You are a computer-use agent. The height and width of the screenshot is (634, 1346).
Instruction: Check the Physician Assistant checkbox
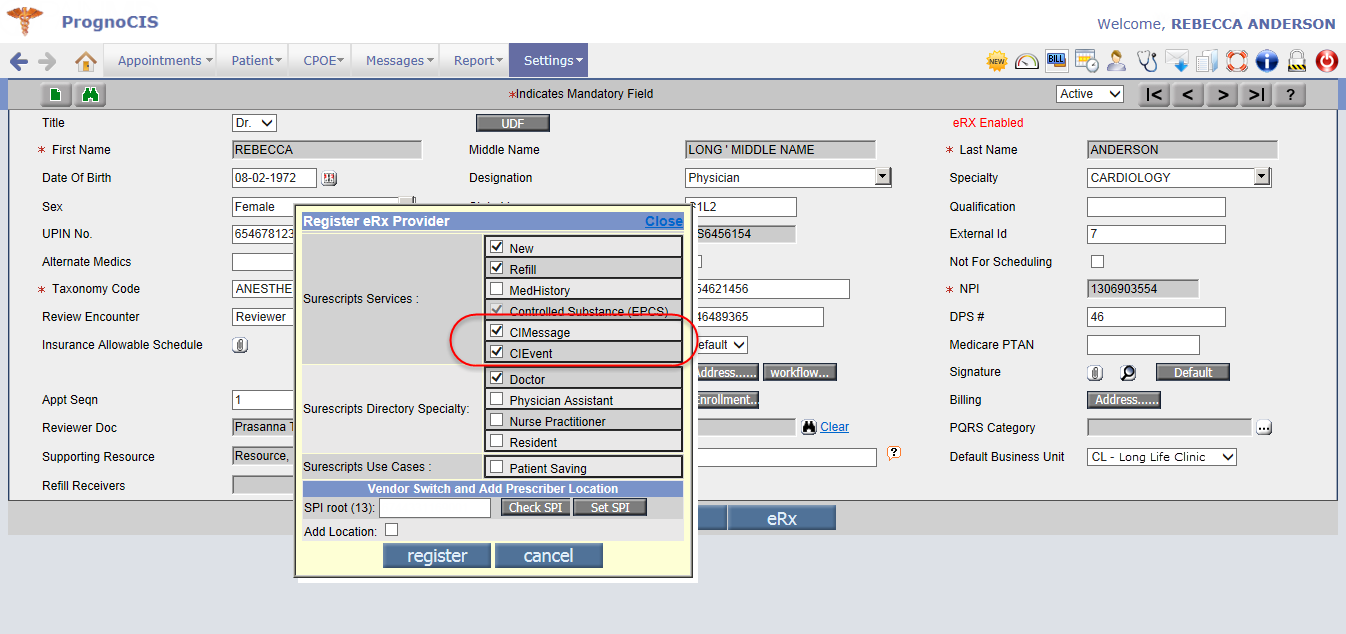[x=496, y=398]
